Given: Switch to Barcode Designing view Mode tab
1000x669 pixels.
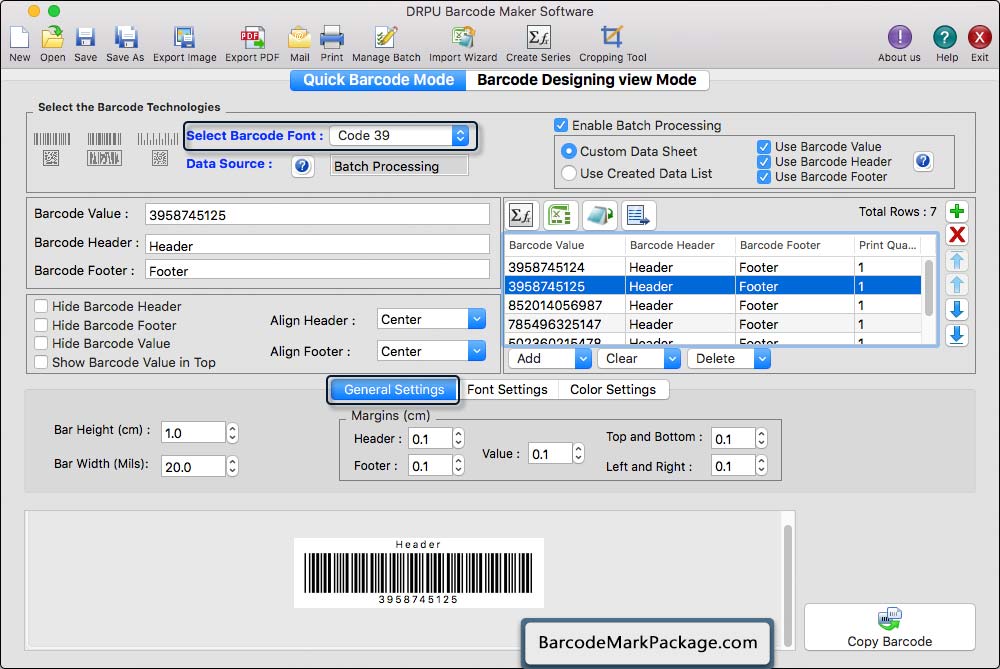Looking at the screenshot, I should (587, 80).
